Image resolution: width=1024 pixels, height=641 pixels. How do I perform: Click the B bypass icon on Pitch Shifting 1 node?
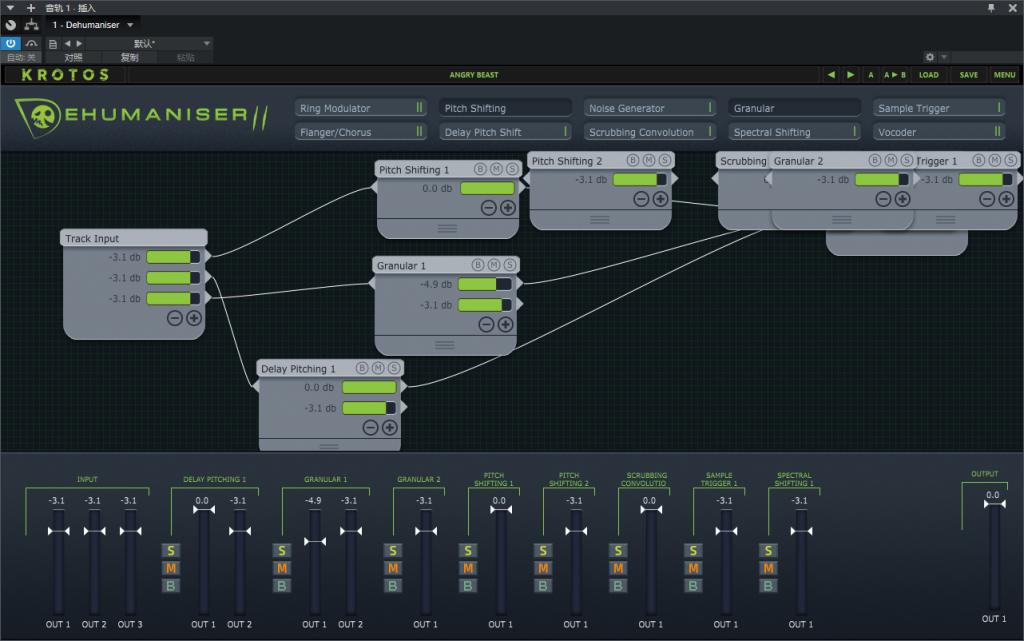point(480,169)
